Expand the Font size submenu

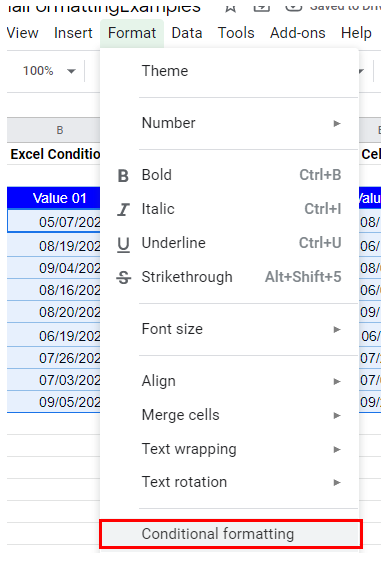[229, 329]
